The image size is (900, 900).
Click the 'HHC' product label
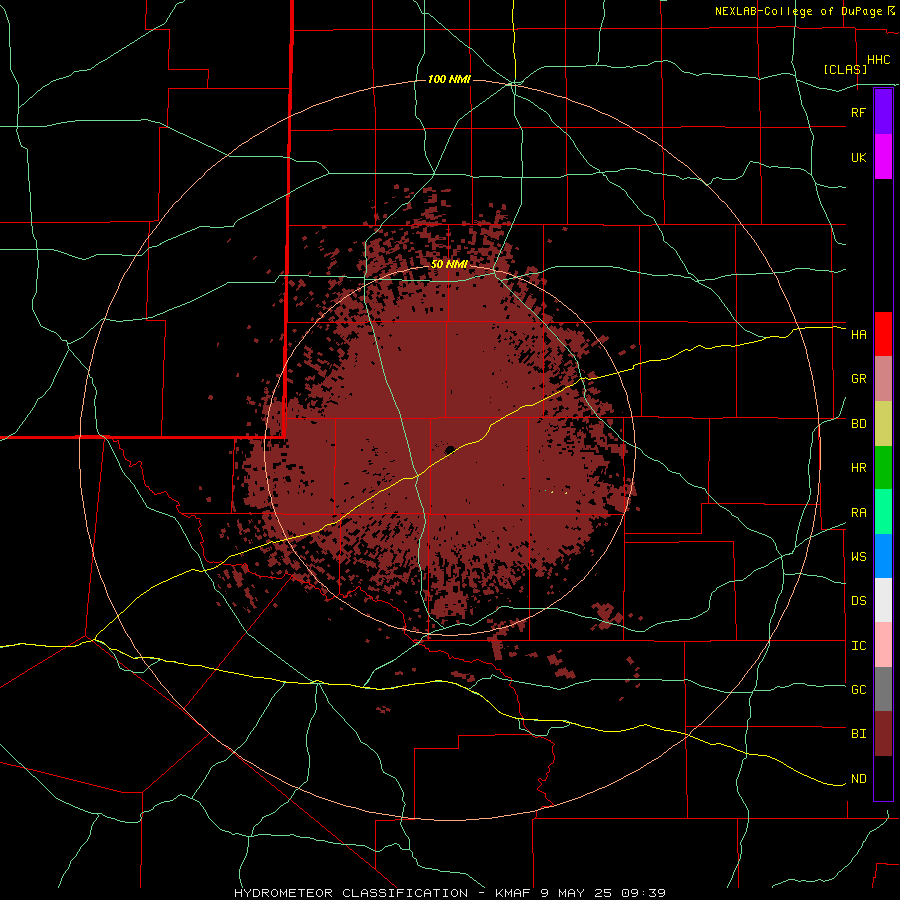879,60
